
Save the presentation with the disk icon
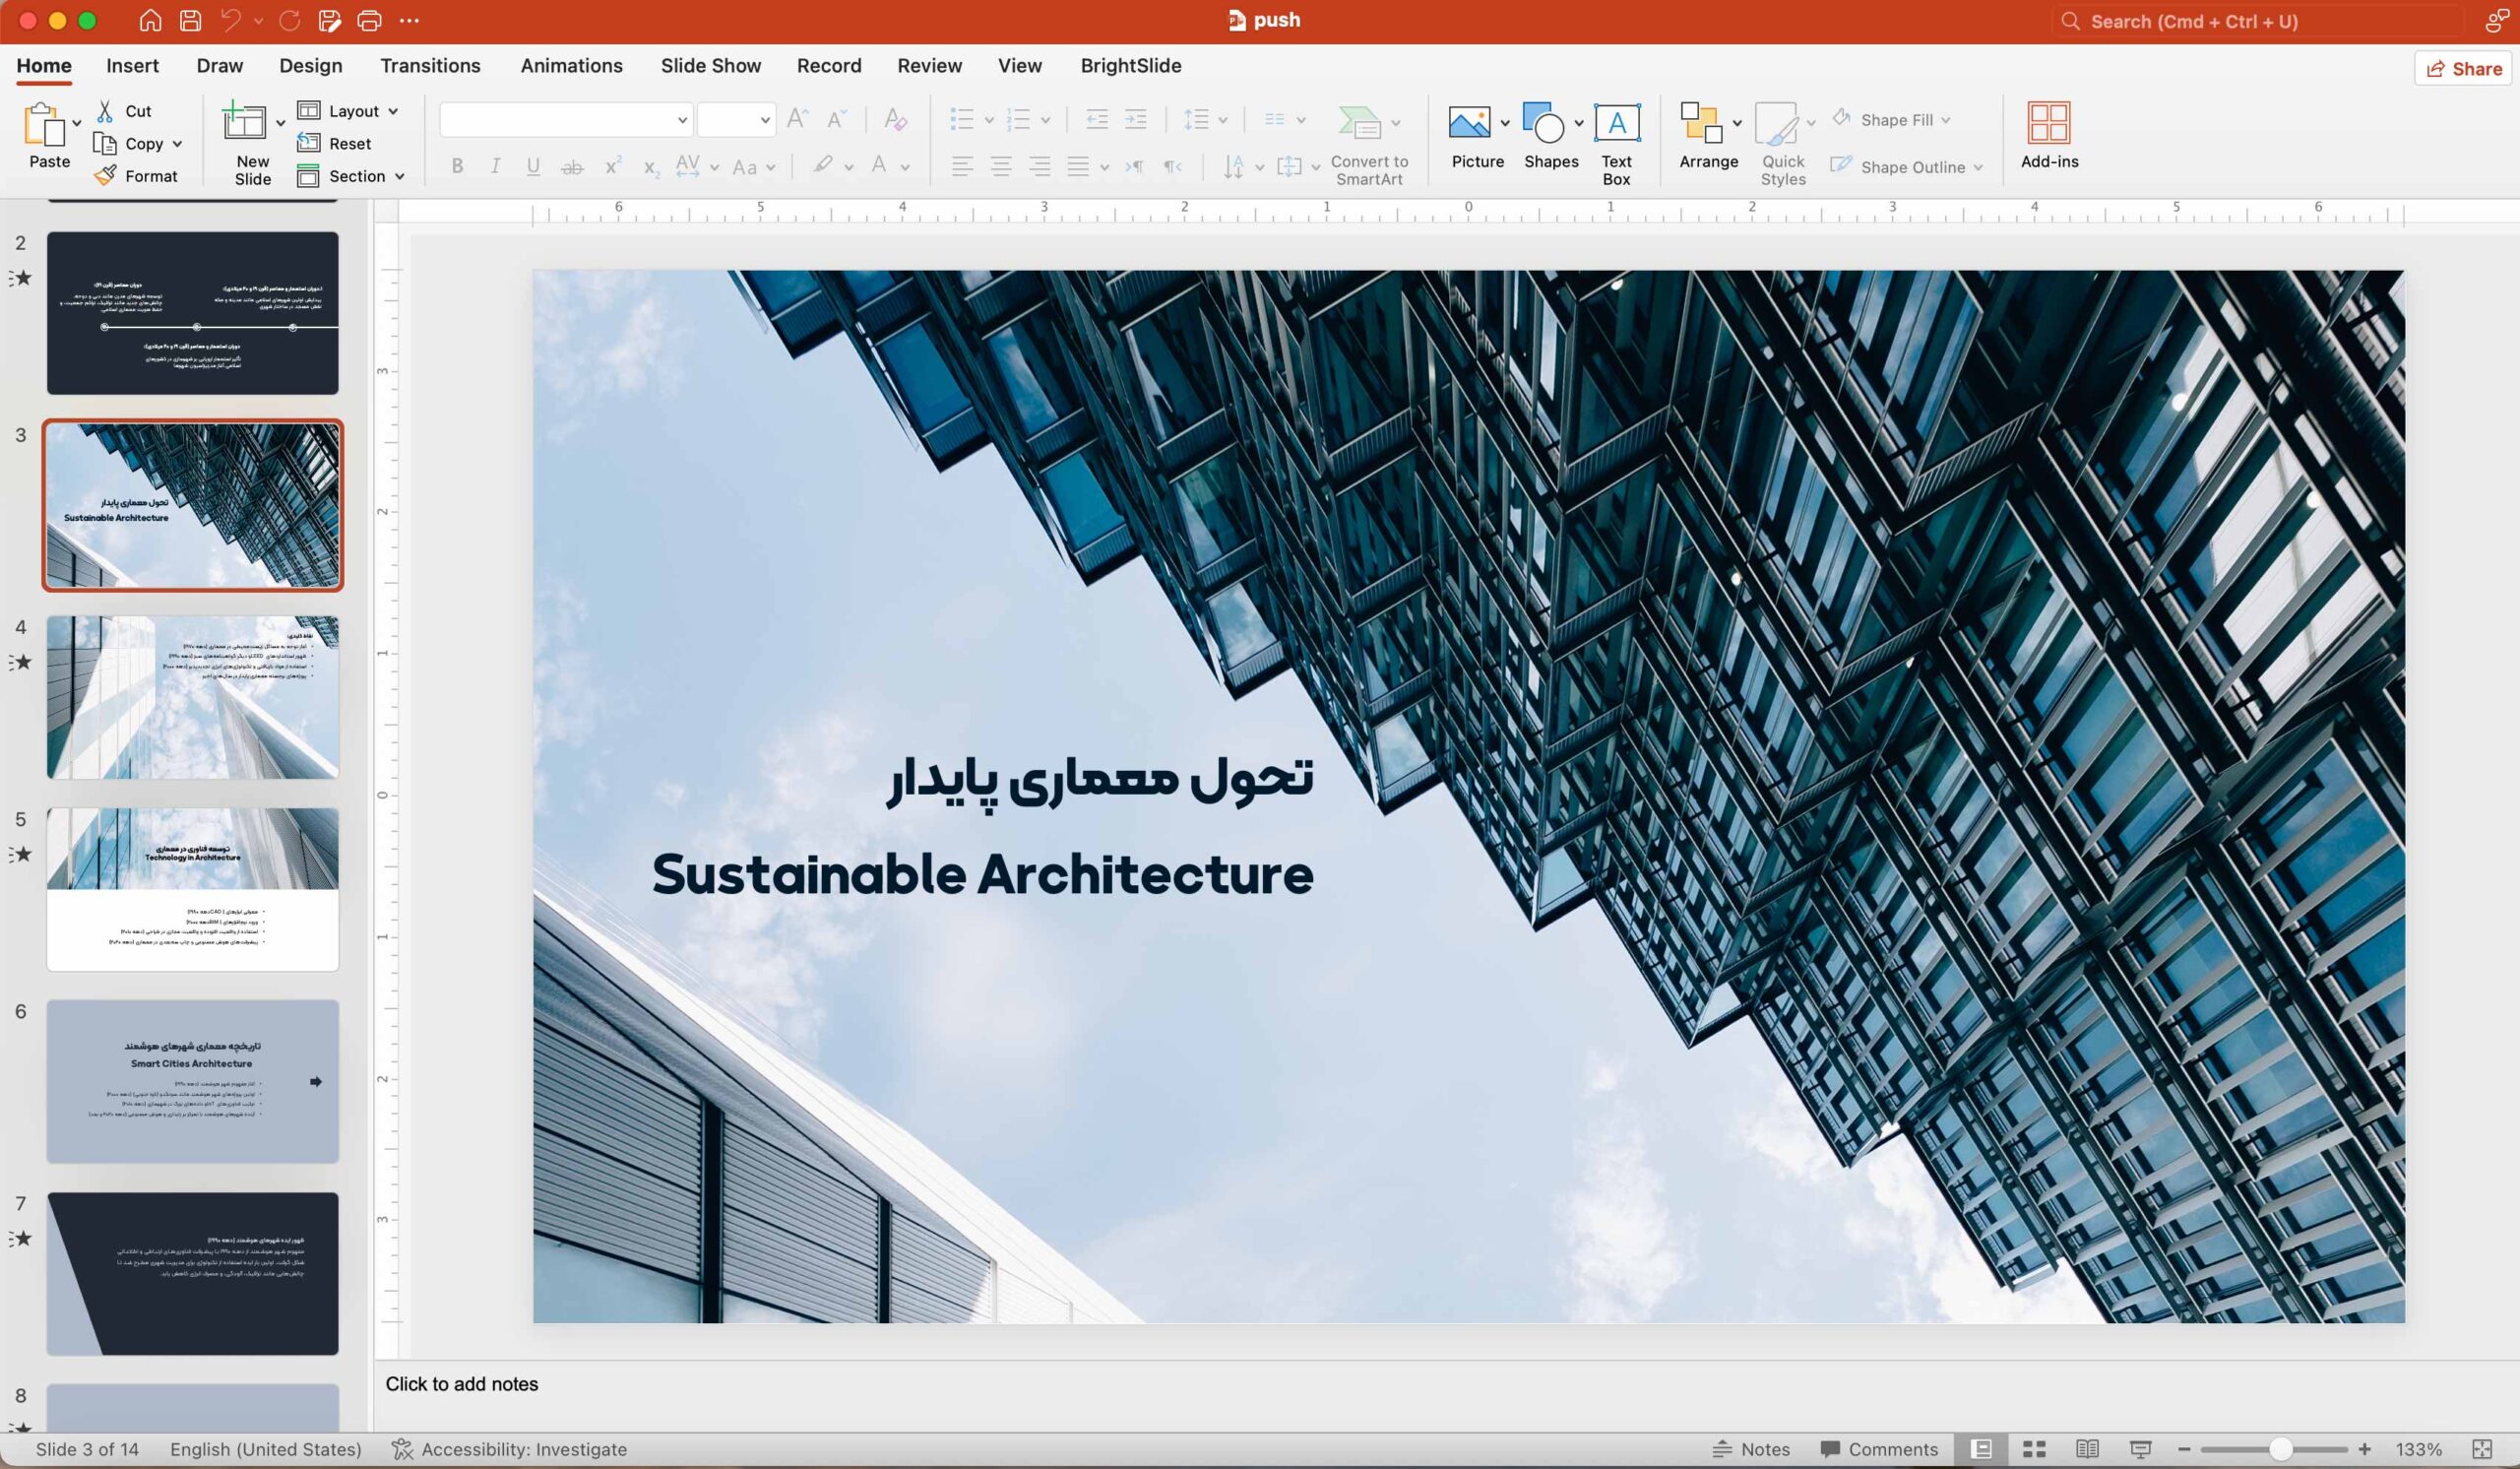point(190,20)
